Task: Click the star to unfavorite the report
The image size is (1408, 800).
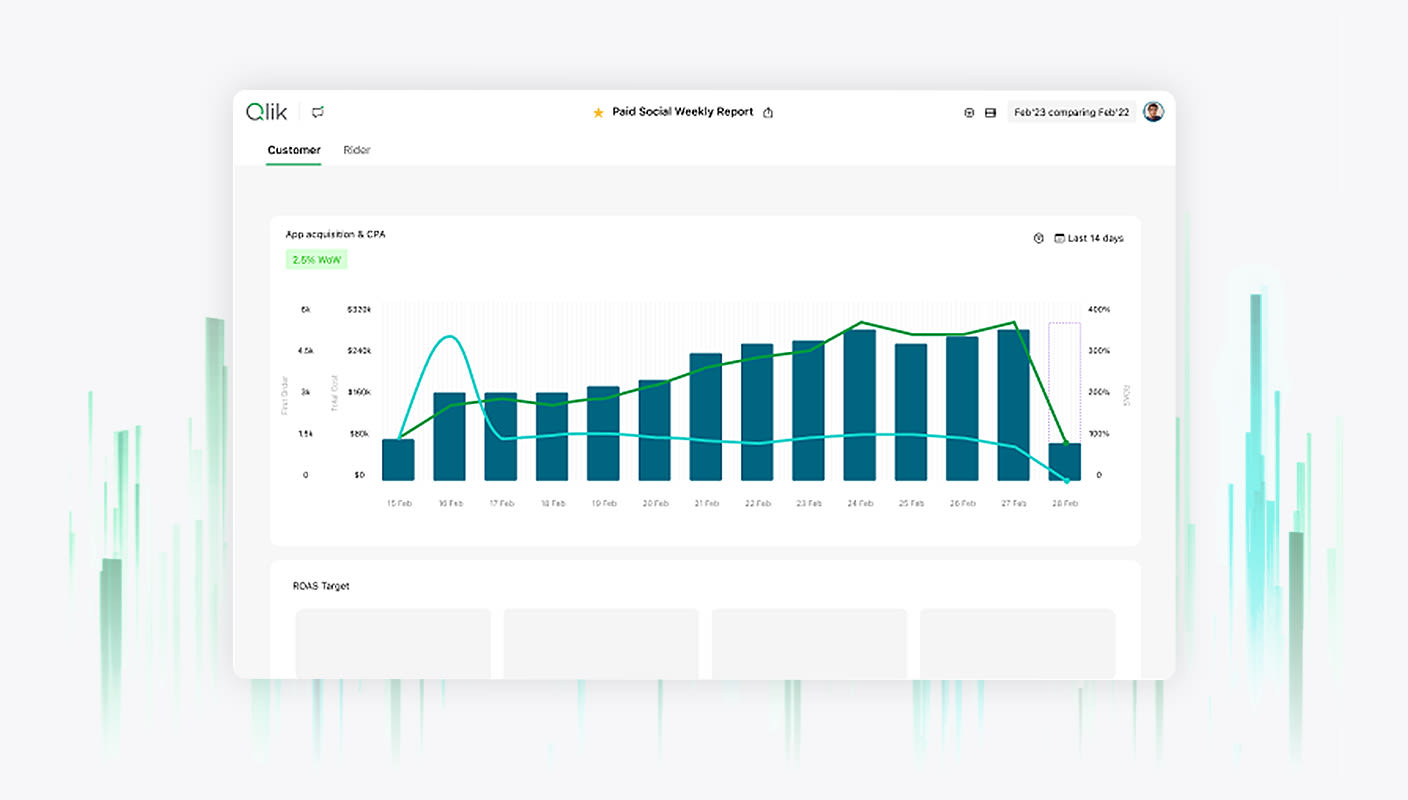Action: point(597,112)
